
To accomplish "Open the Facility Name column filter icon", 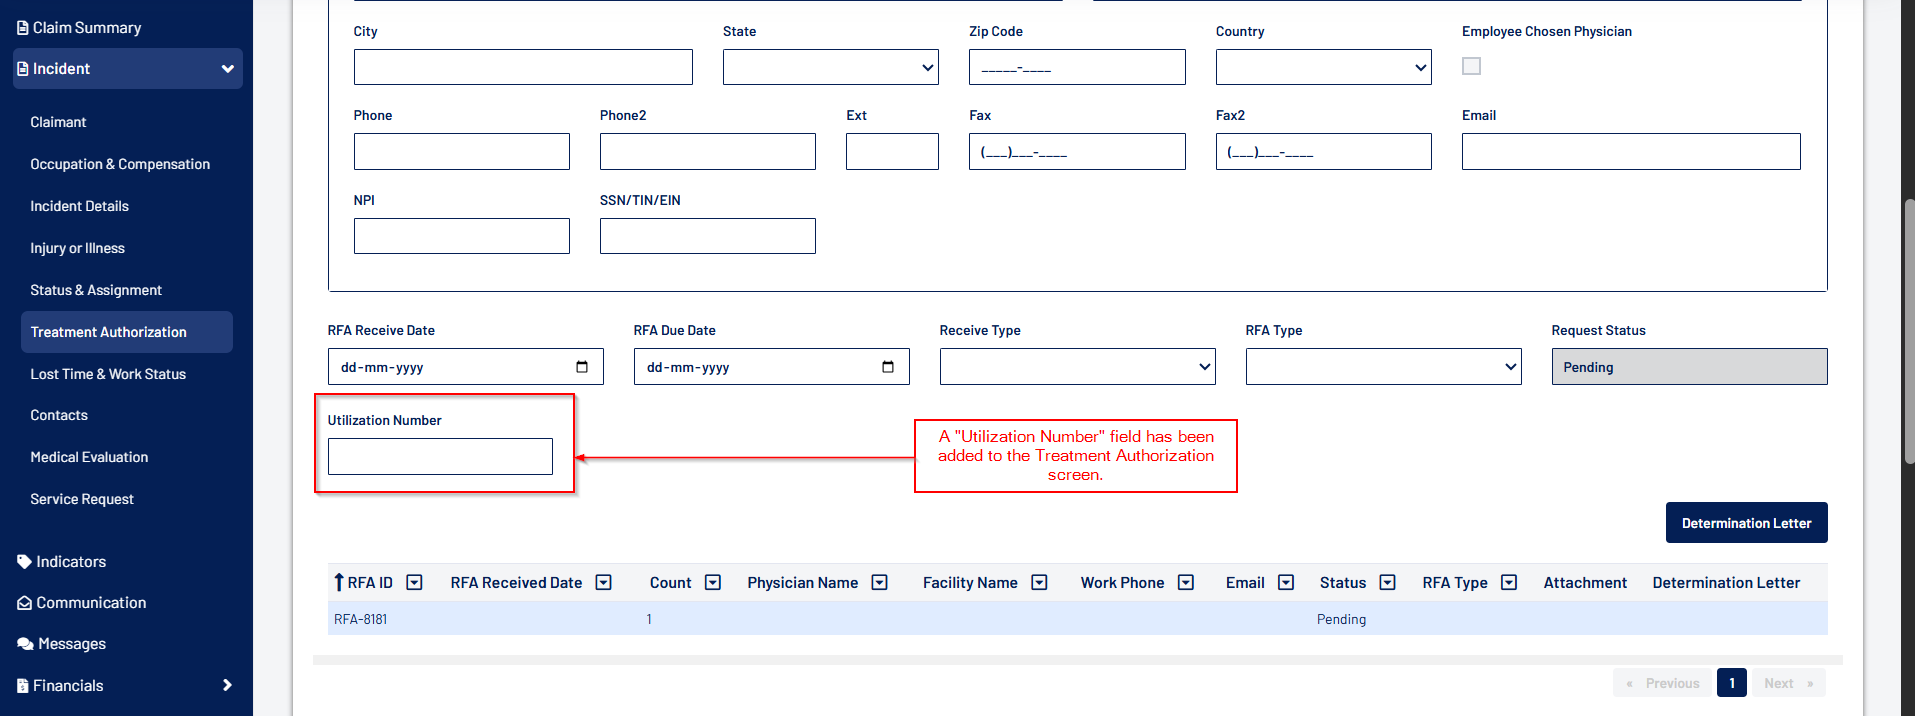I will (1039, 583).
